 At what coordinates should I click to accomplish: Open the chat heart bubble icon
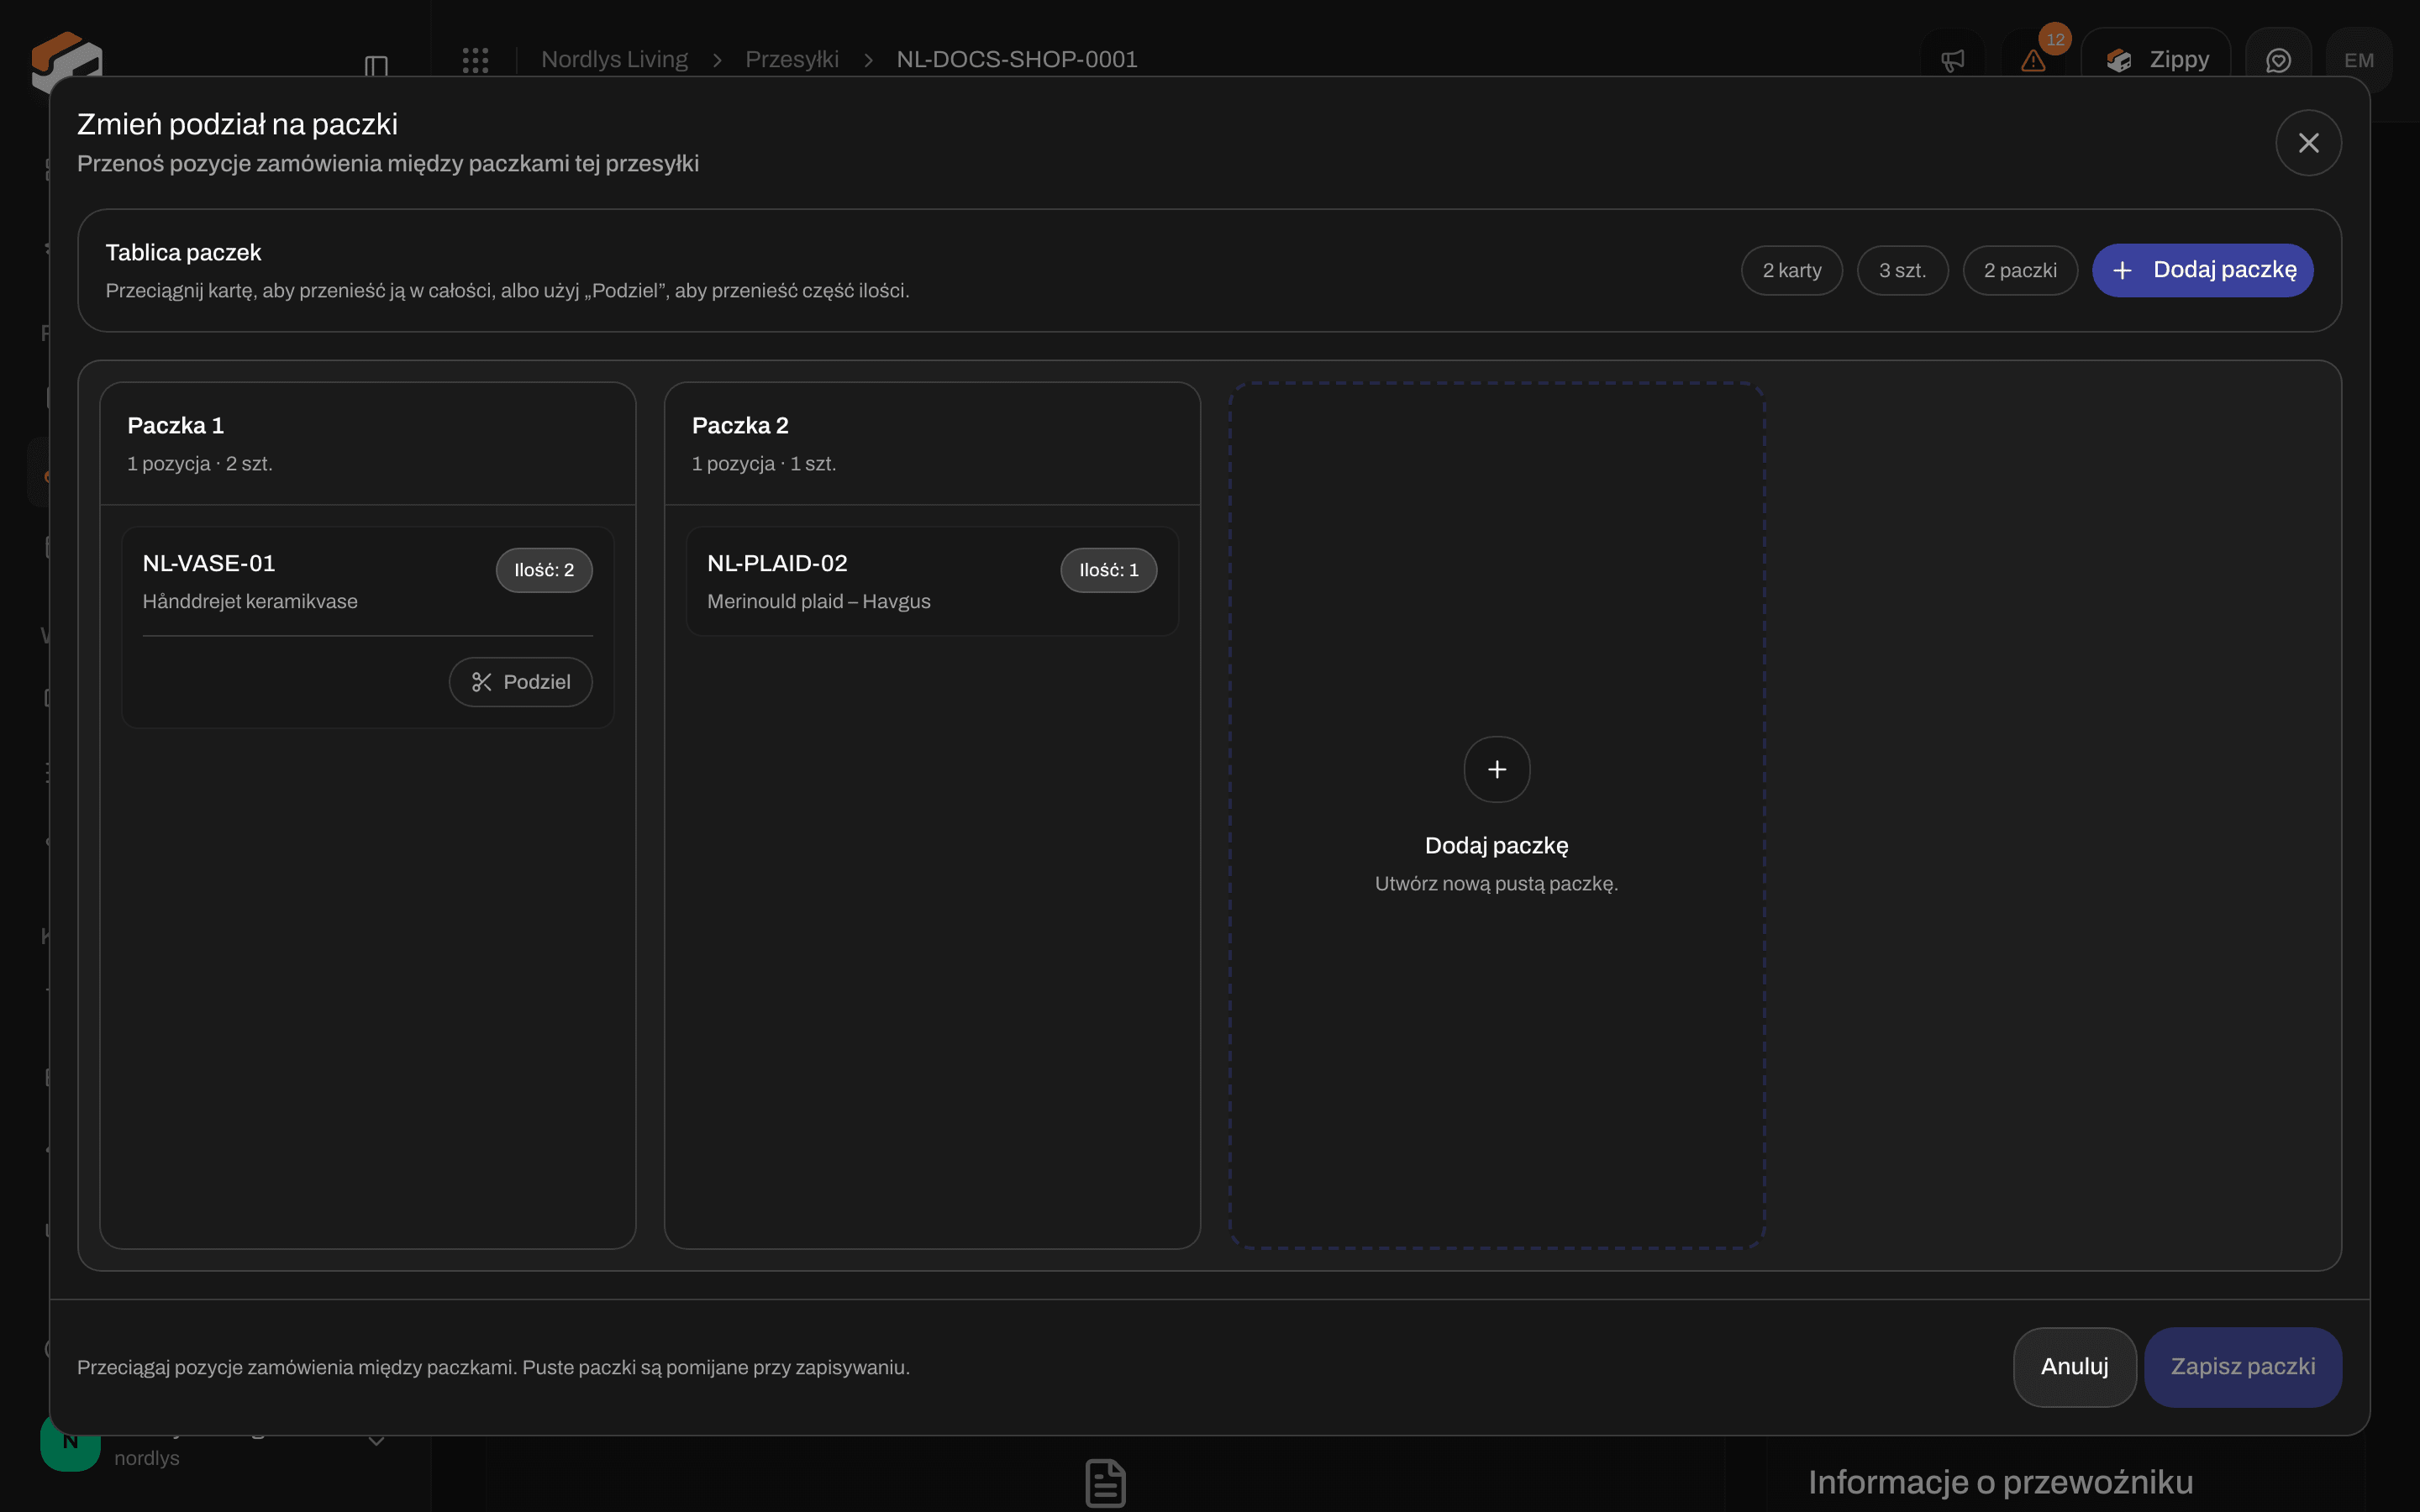click(2278, 61)
